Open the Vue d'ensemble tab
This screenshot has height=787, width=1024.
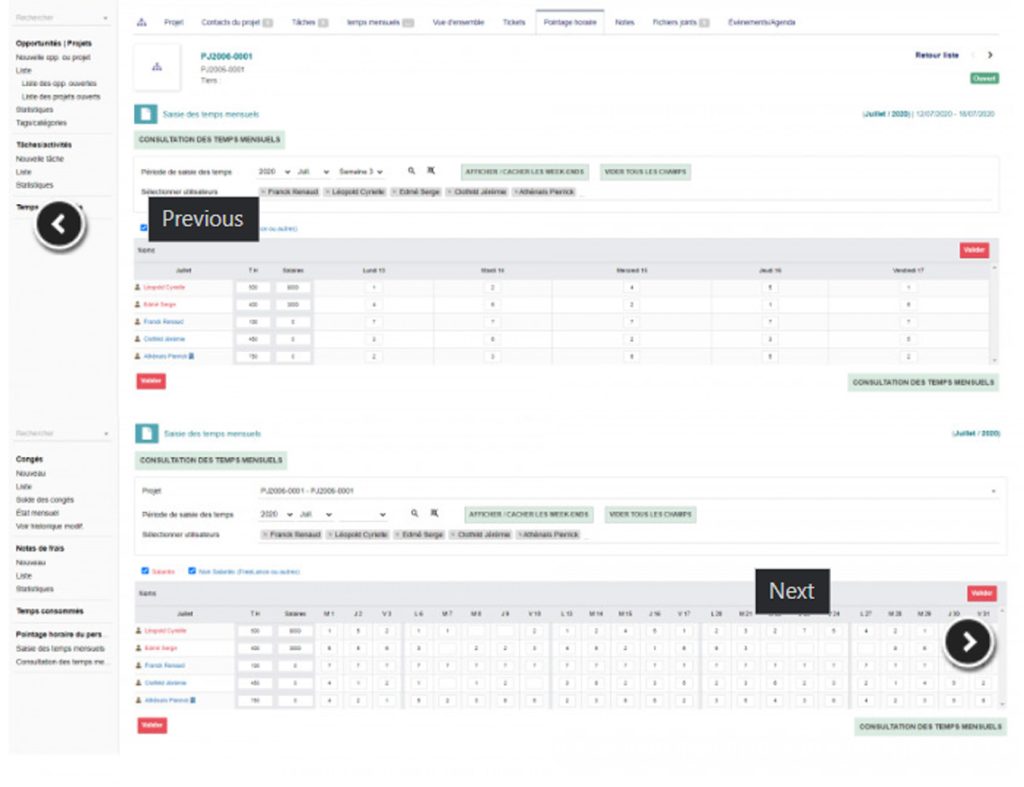[458, 22]
